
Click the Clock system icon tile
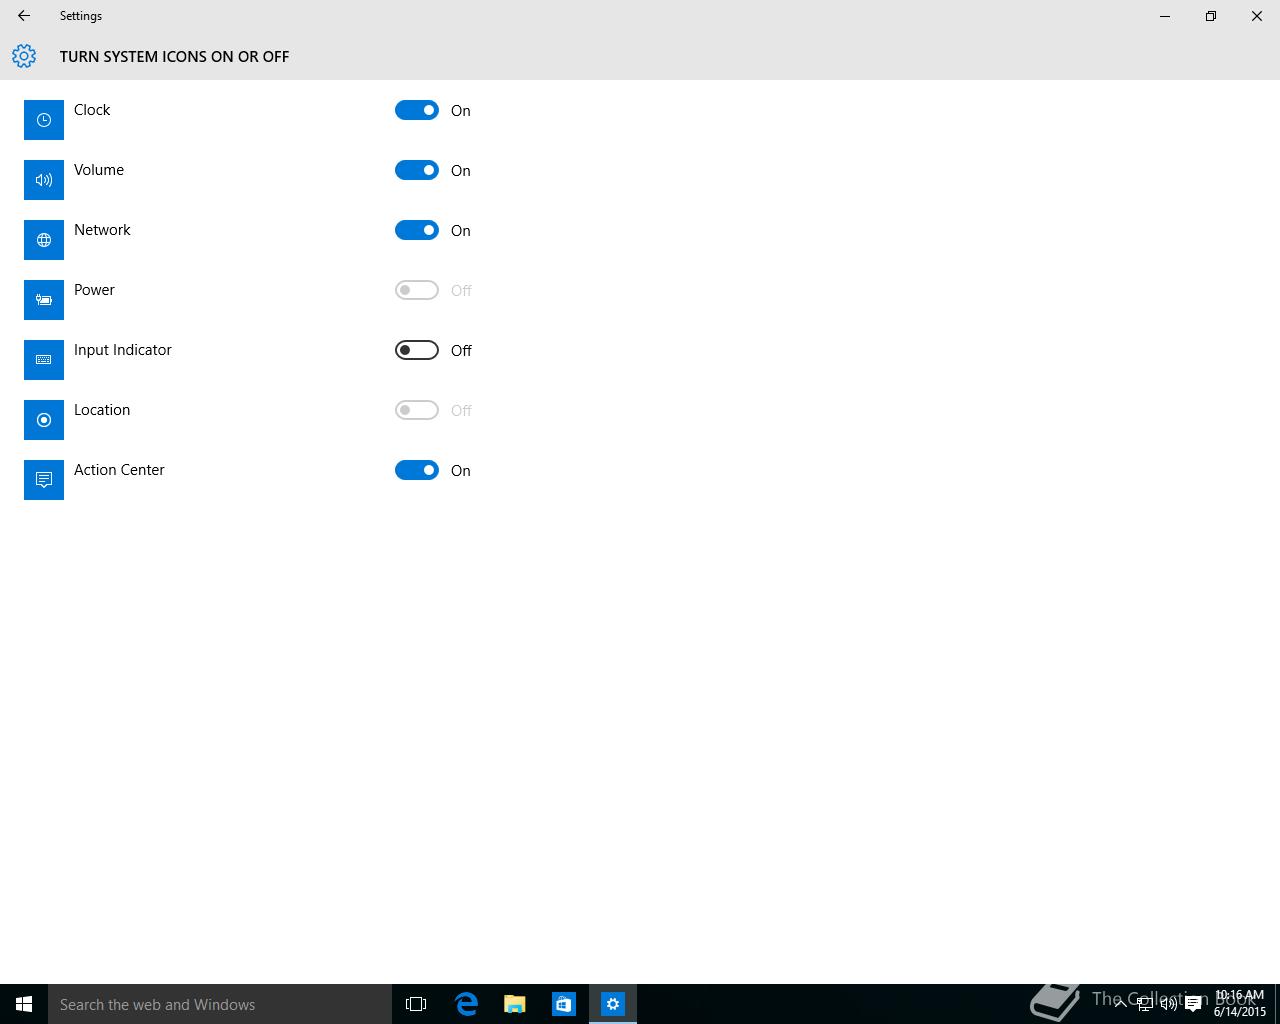point(44,120)
